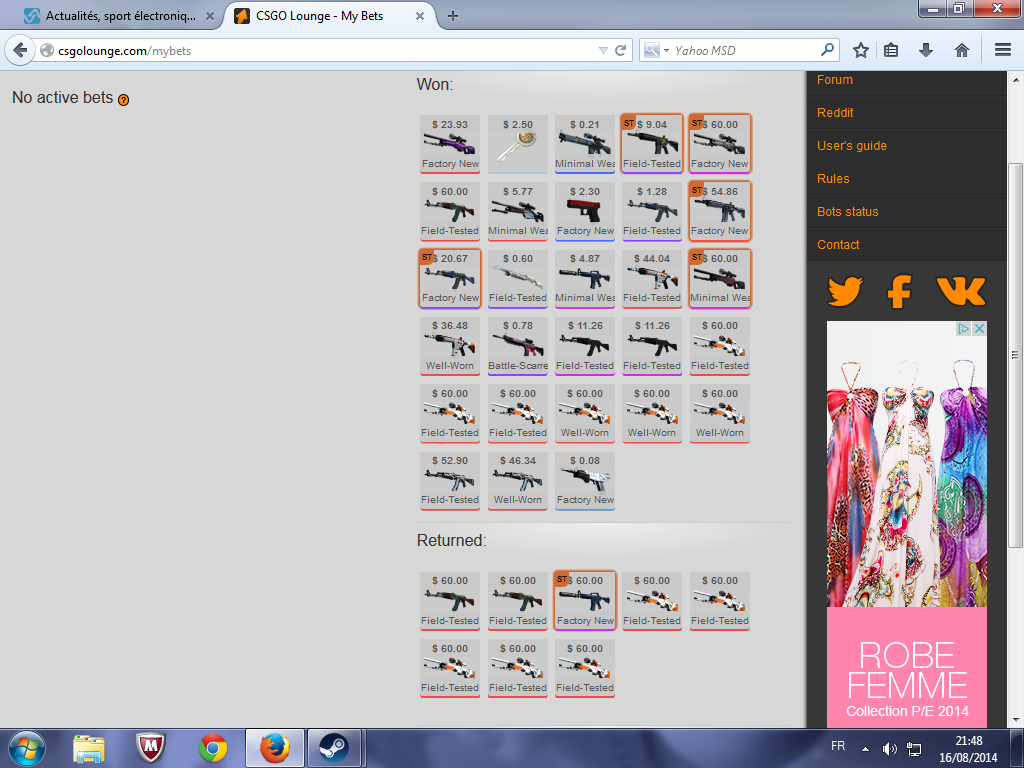Open the VK social icon link
1024x768 pixels.
click(x=960, y=291)
